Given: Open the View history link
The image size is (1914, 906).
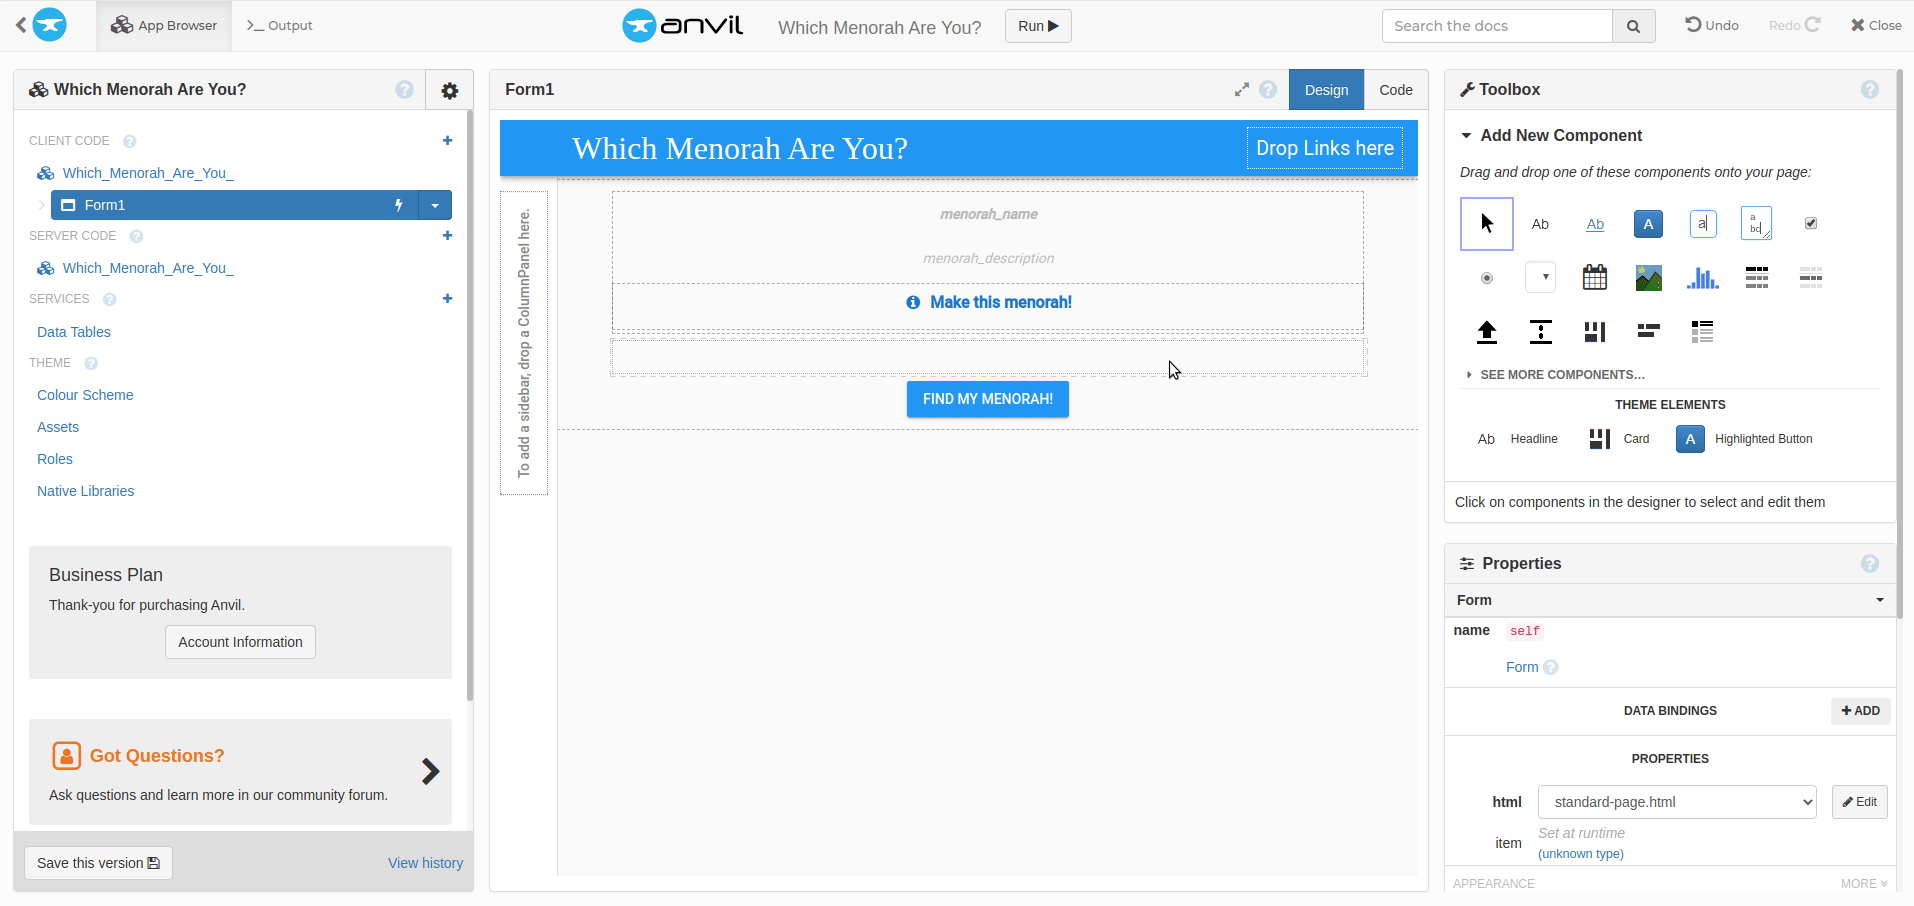Looking at the screenshot, I should pos(425,863).
